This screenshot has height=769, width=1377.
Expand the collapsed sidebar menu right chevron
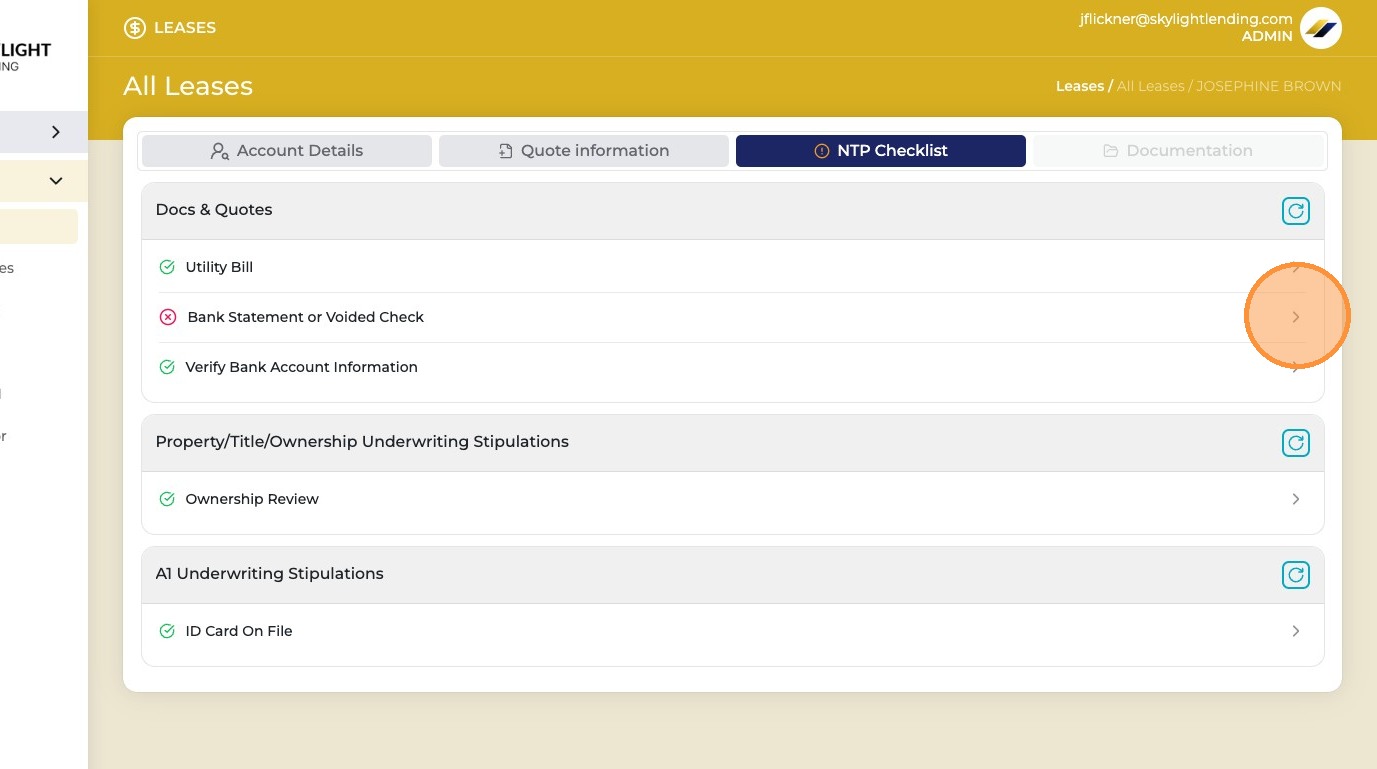56,132
